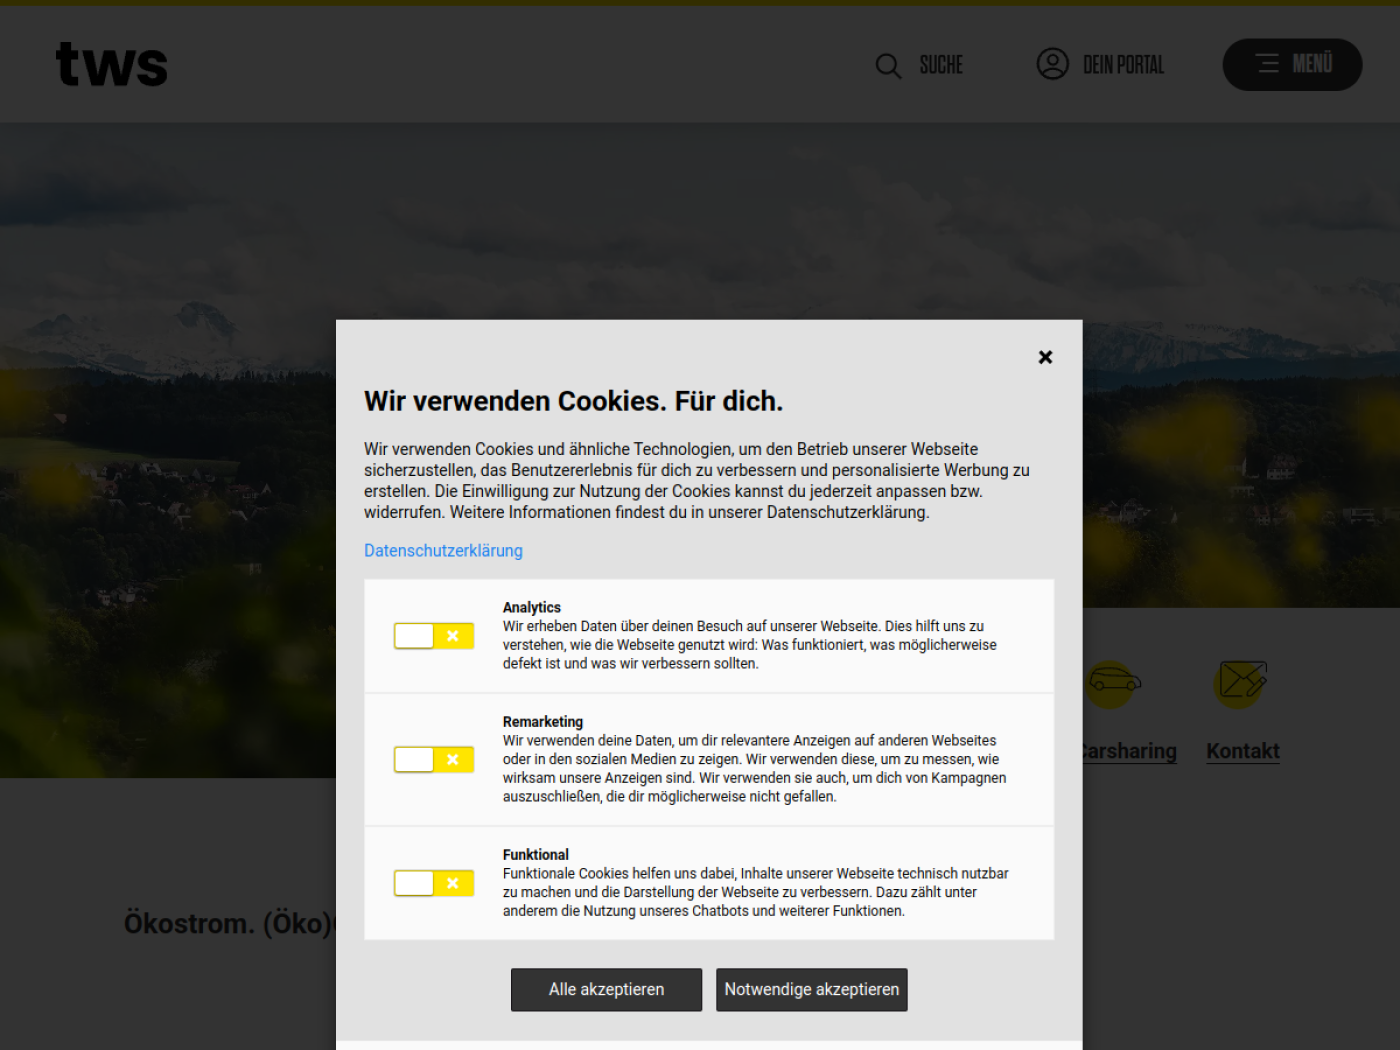Click the search magnifier icon

click(x=888, y=66)
